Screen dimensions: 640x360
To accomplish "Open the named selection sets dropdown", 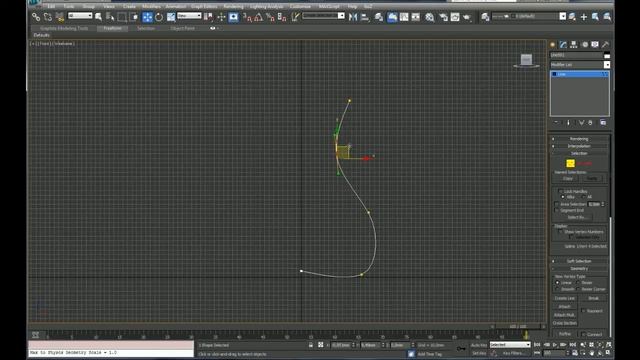I will point(323,16).
